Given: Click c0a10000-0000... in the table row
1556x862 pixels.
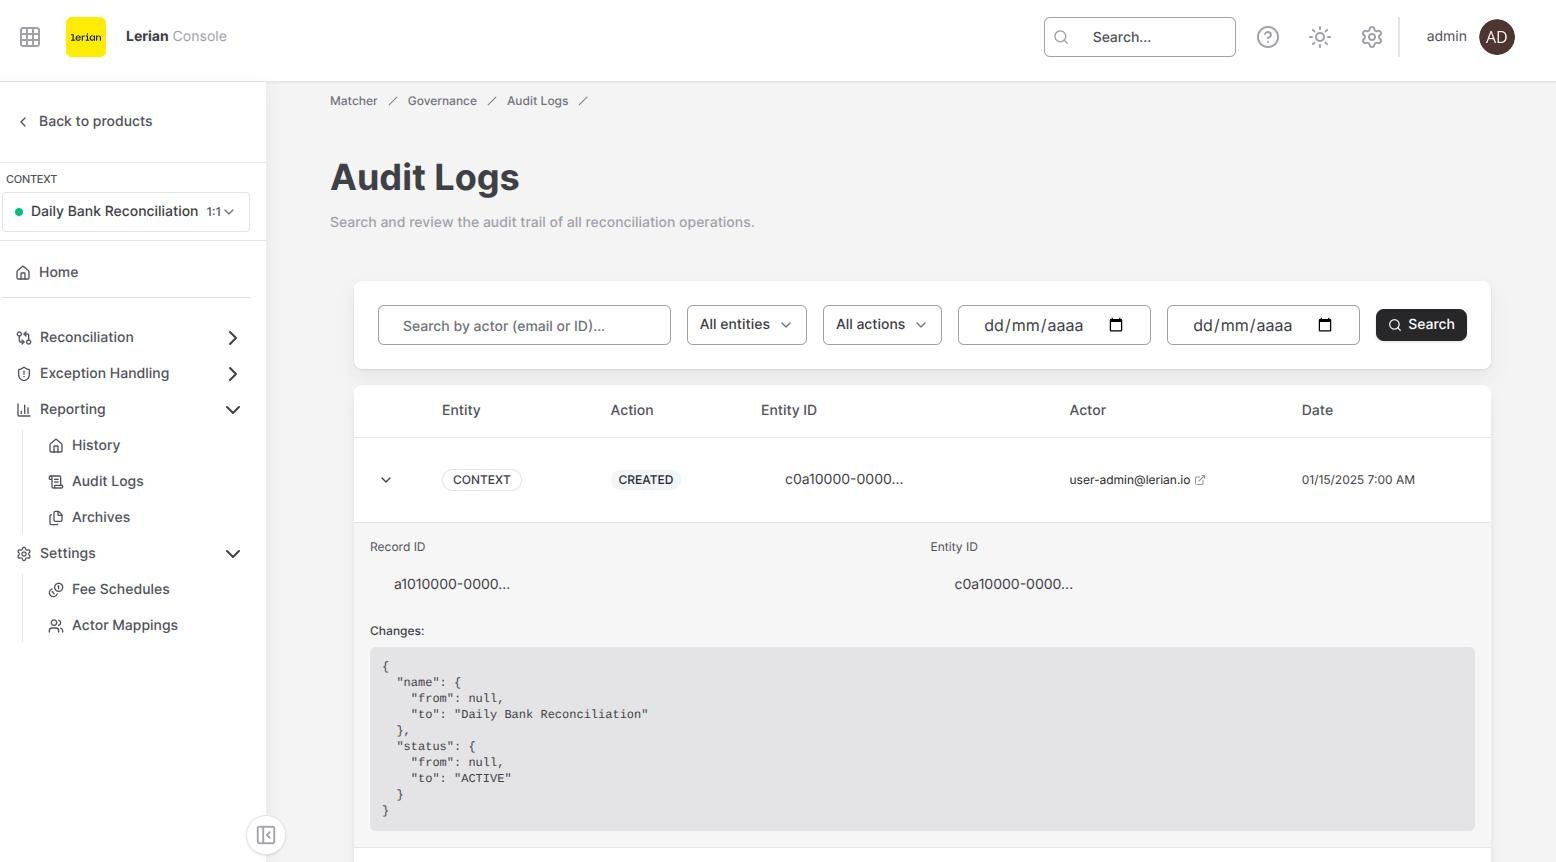Looking at the screenshot, I should point(844,479).
